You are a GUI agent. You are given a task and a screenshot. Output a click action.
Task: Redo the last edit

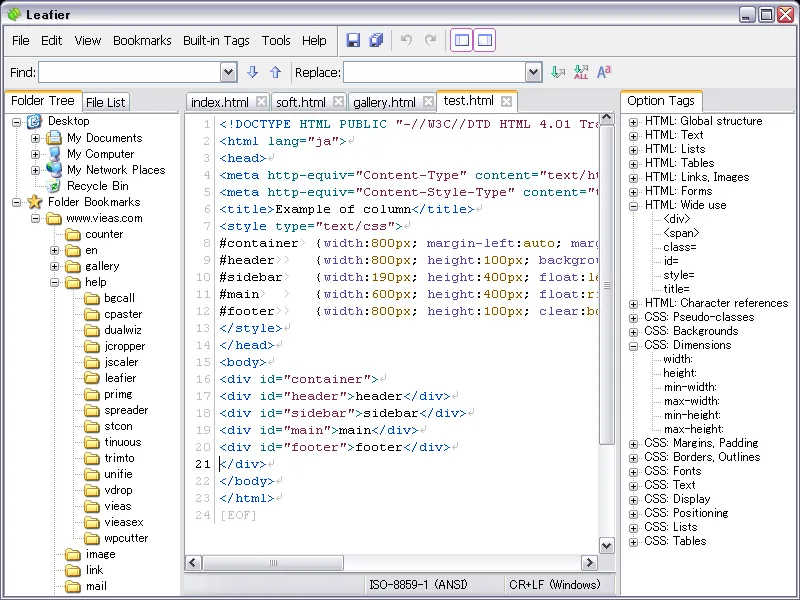click(x=430, y=40)
